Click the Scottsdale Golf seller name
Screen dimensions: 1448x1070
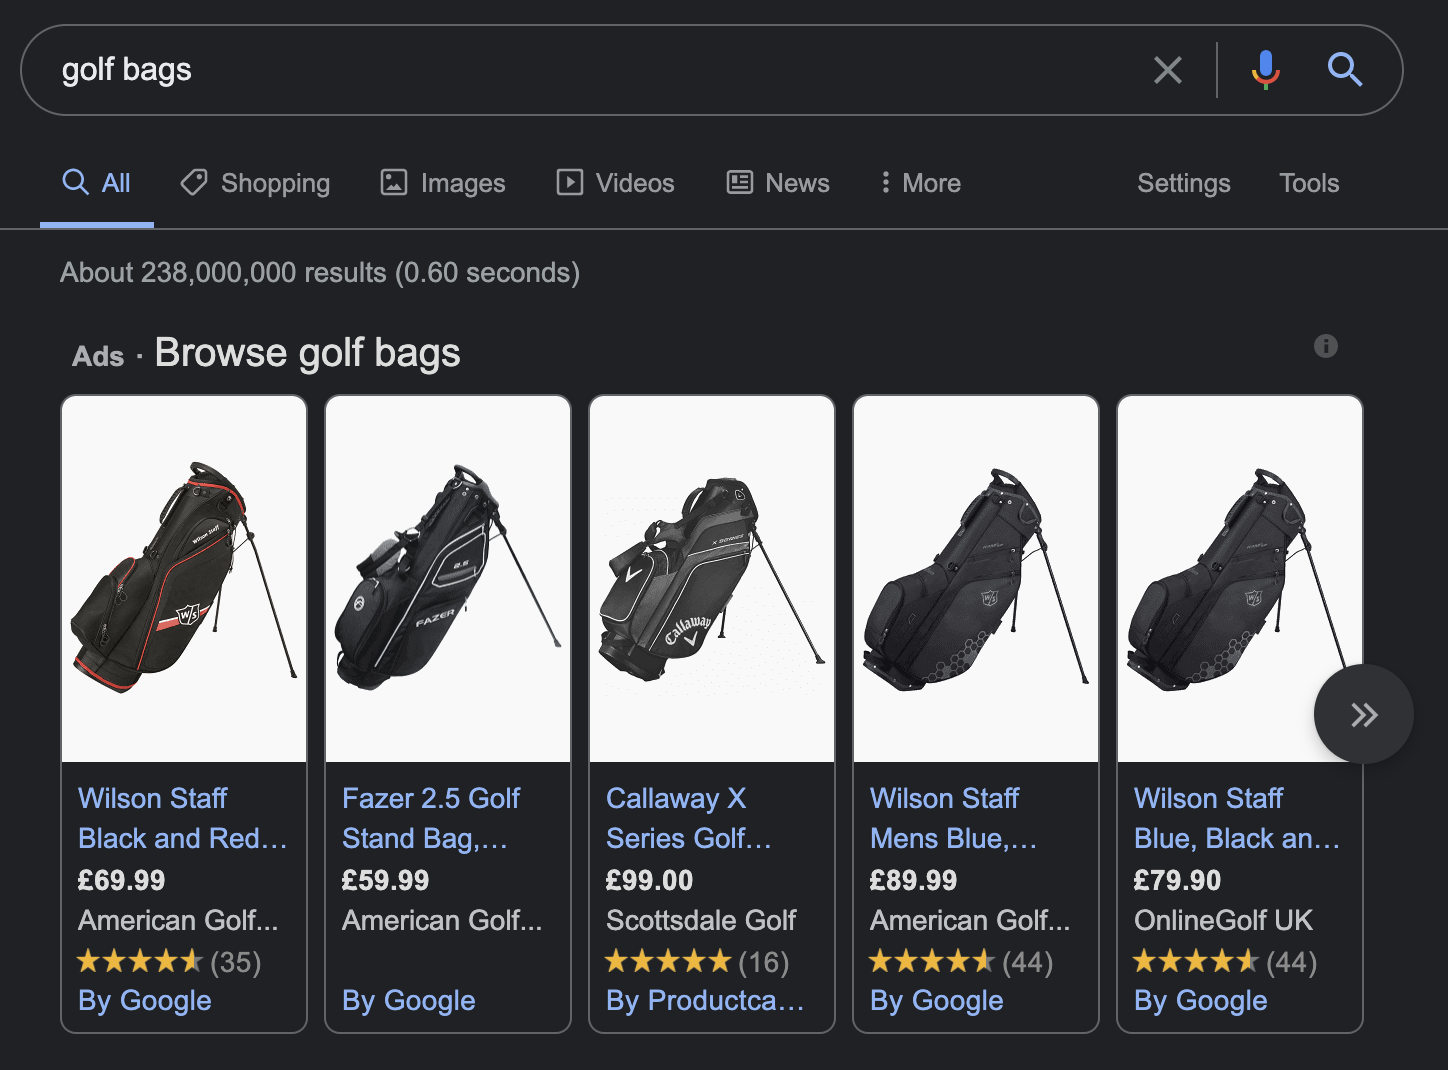701,920
